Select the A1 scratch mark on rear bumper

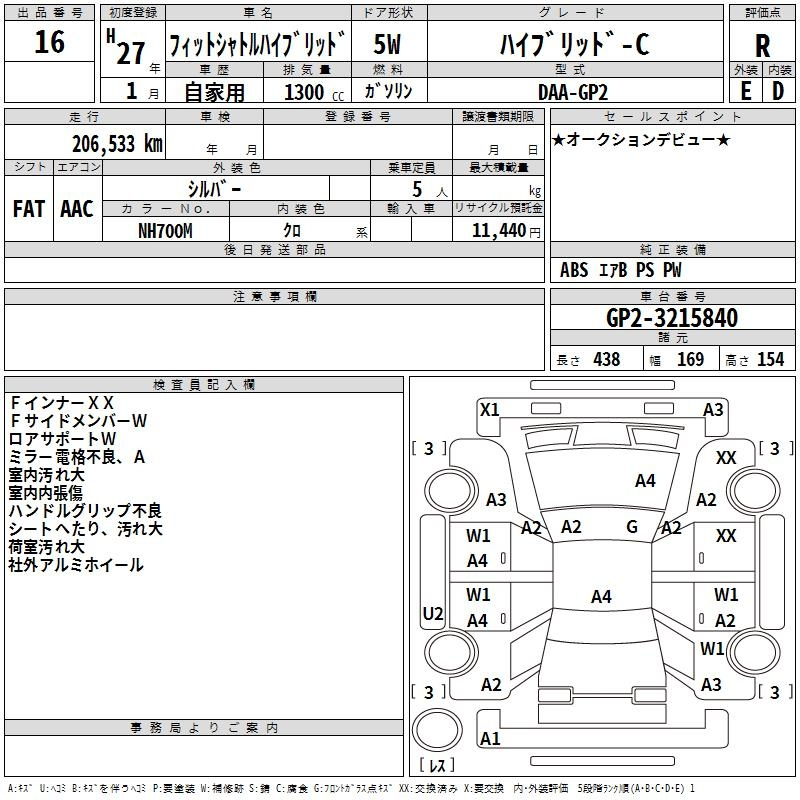[x=490, y=739]
